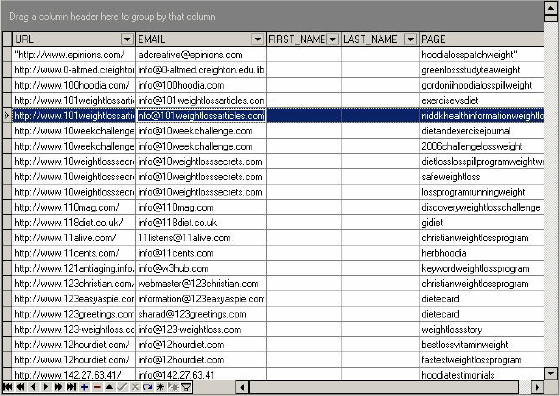Edit record using the black triangle icon
Image resolution: width=560 pixels, height=396 pixels.
click(110, 387)
